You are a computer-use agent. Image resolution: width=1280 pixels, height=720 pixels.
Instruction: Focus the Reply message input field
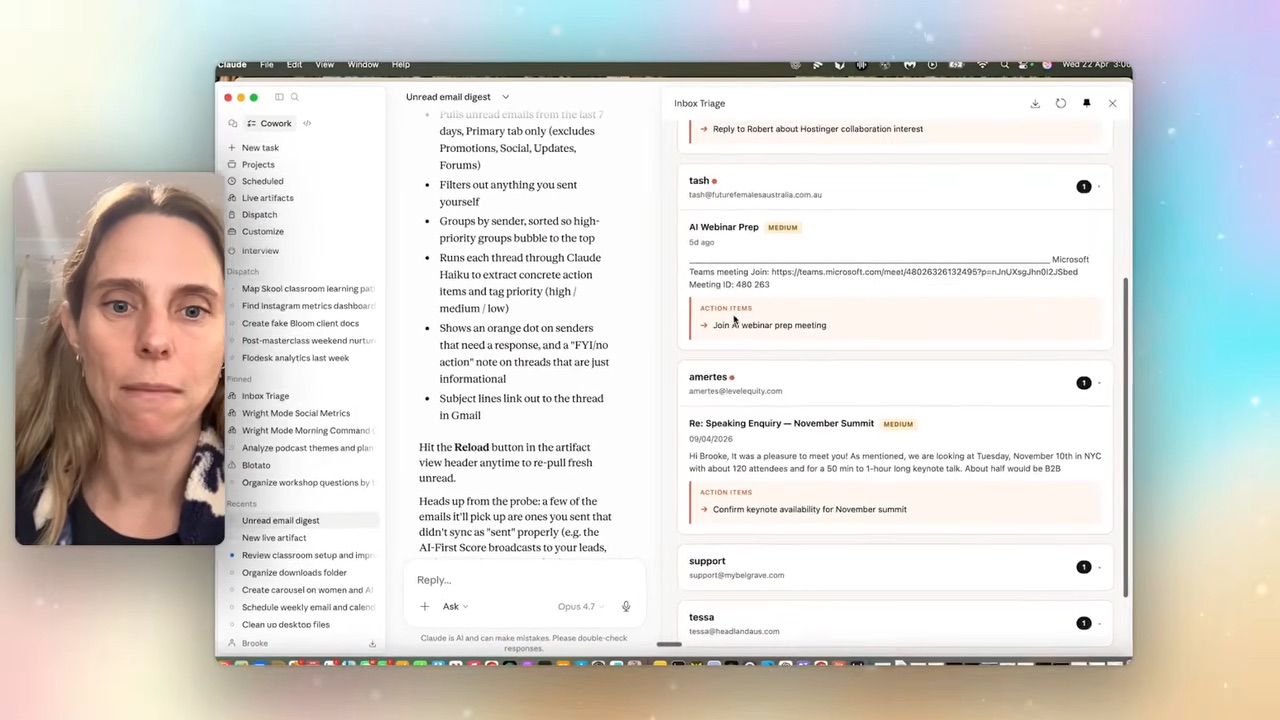click(525, 580)
